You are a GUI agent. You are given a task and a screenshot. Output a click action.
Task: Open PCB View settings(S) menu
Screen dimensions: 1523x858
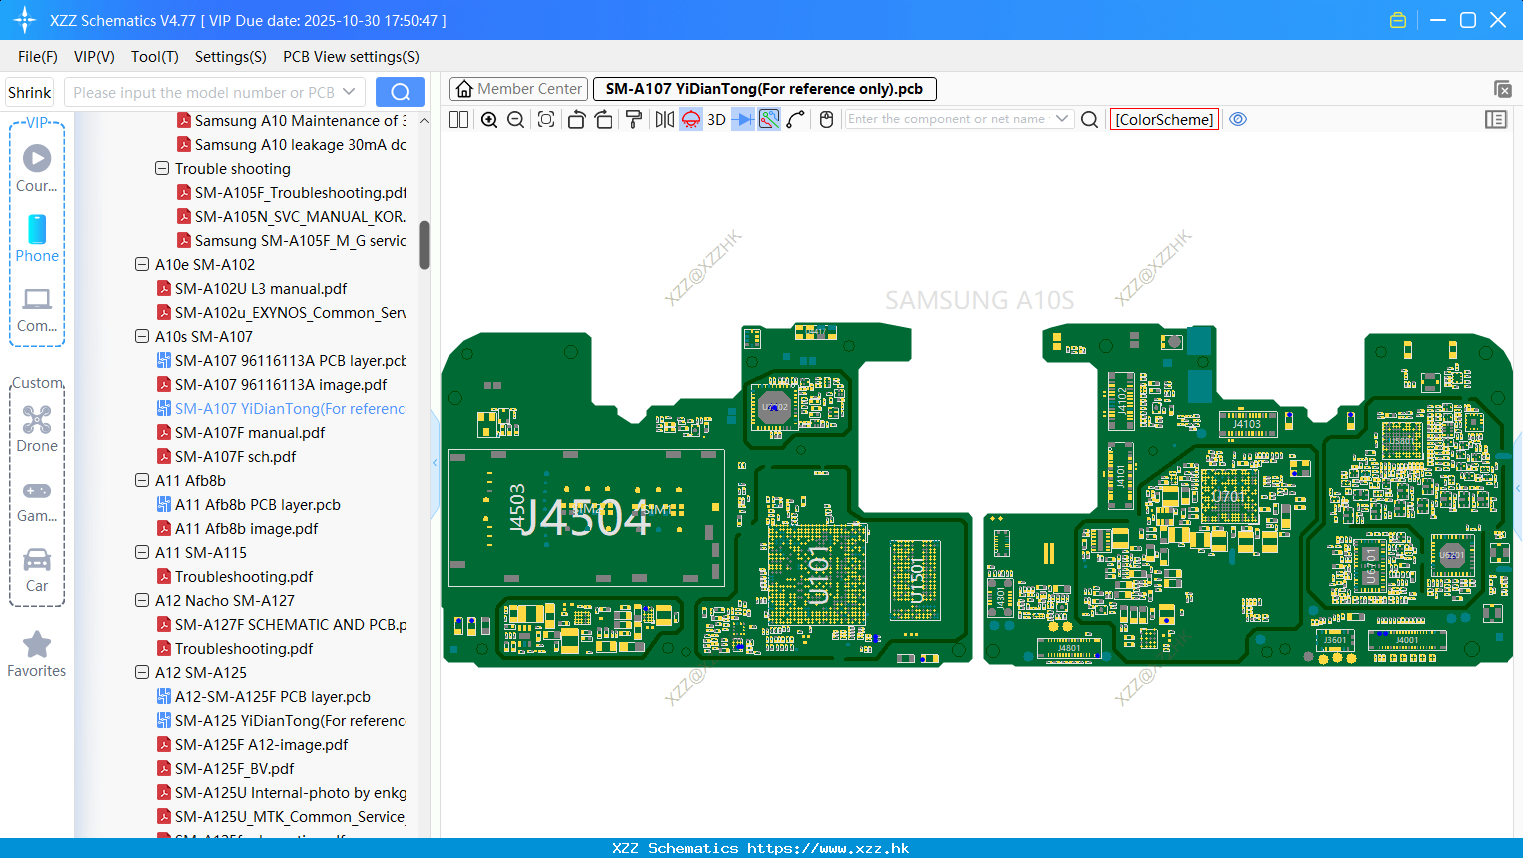pyautogui.click(x=351, y=57)
